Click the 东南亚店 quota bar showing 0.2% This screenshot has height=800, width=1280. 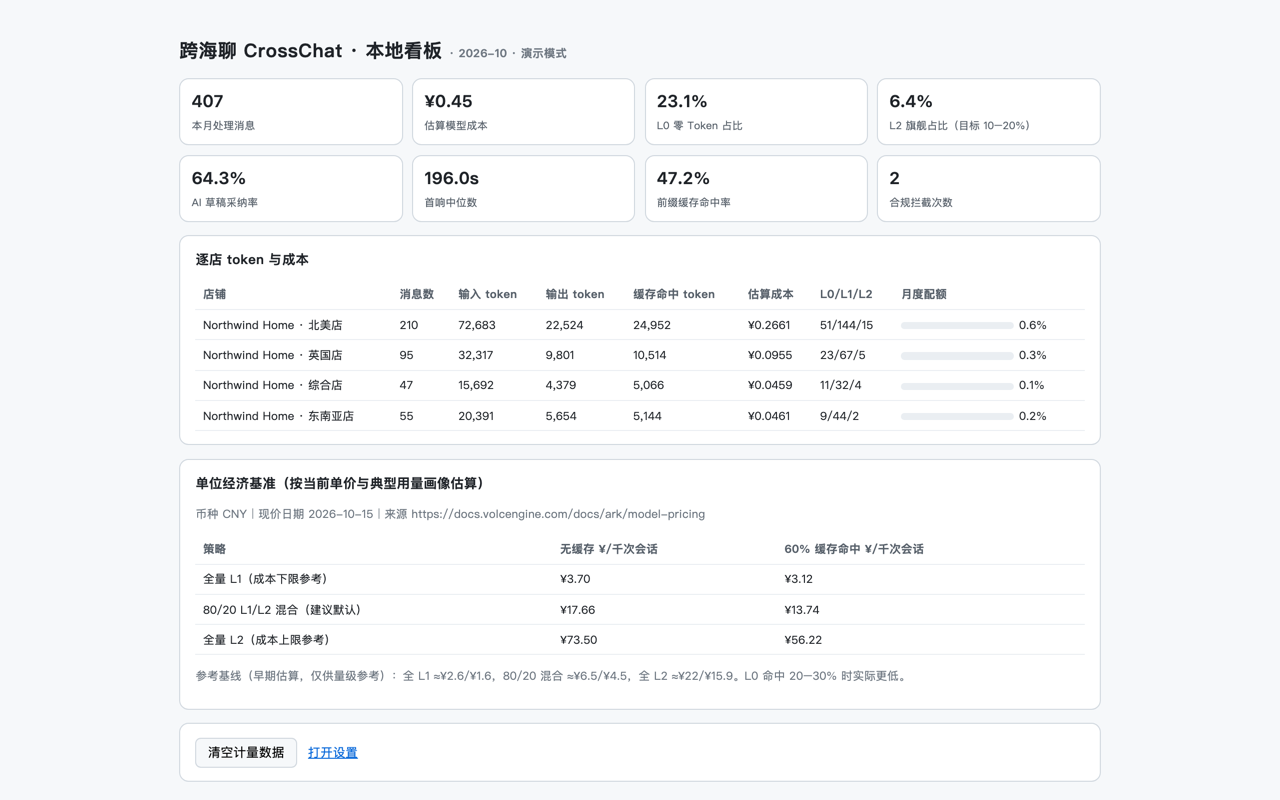tap(957, 416)
